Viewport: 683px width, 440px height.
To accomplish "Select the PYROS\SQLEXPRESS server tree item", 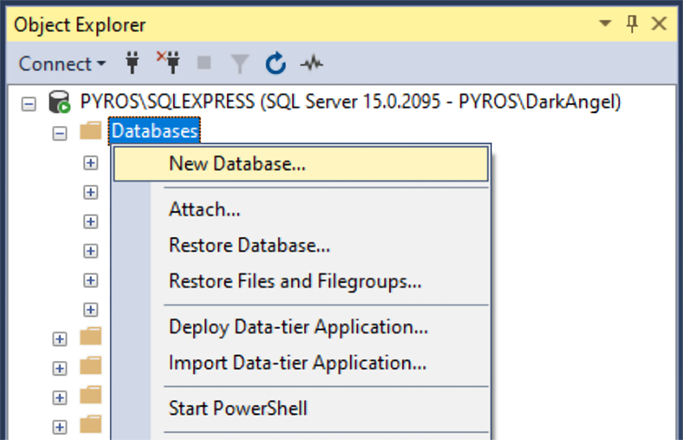I will tap(350, 102).
